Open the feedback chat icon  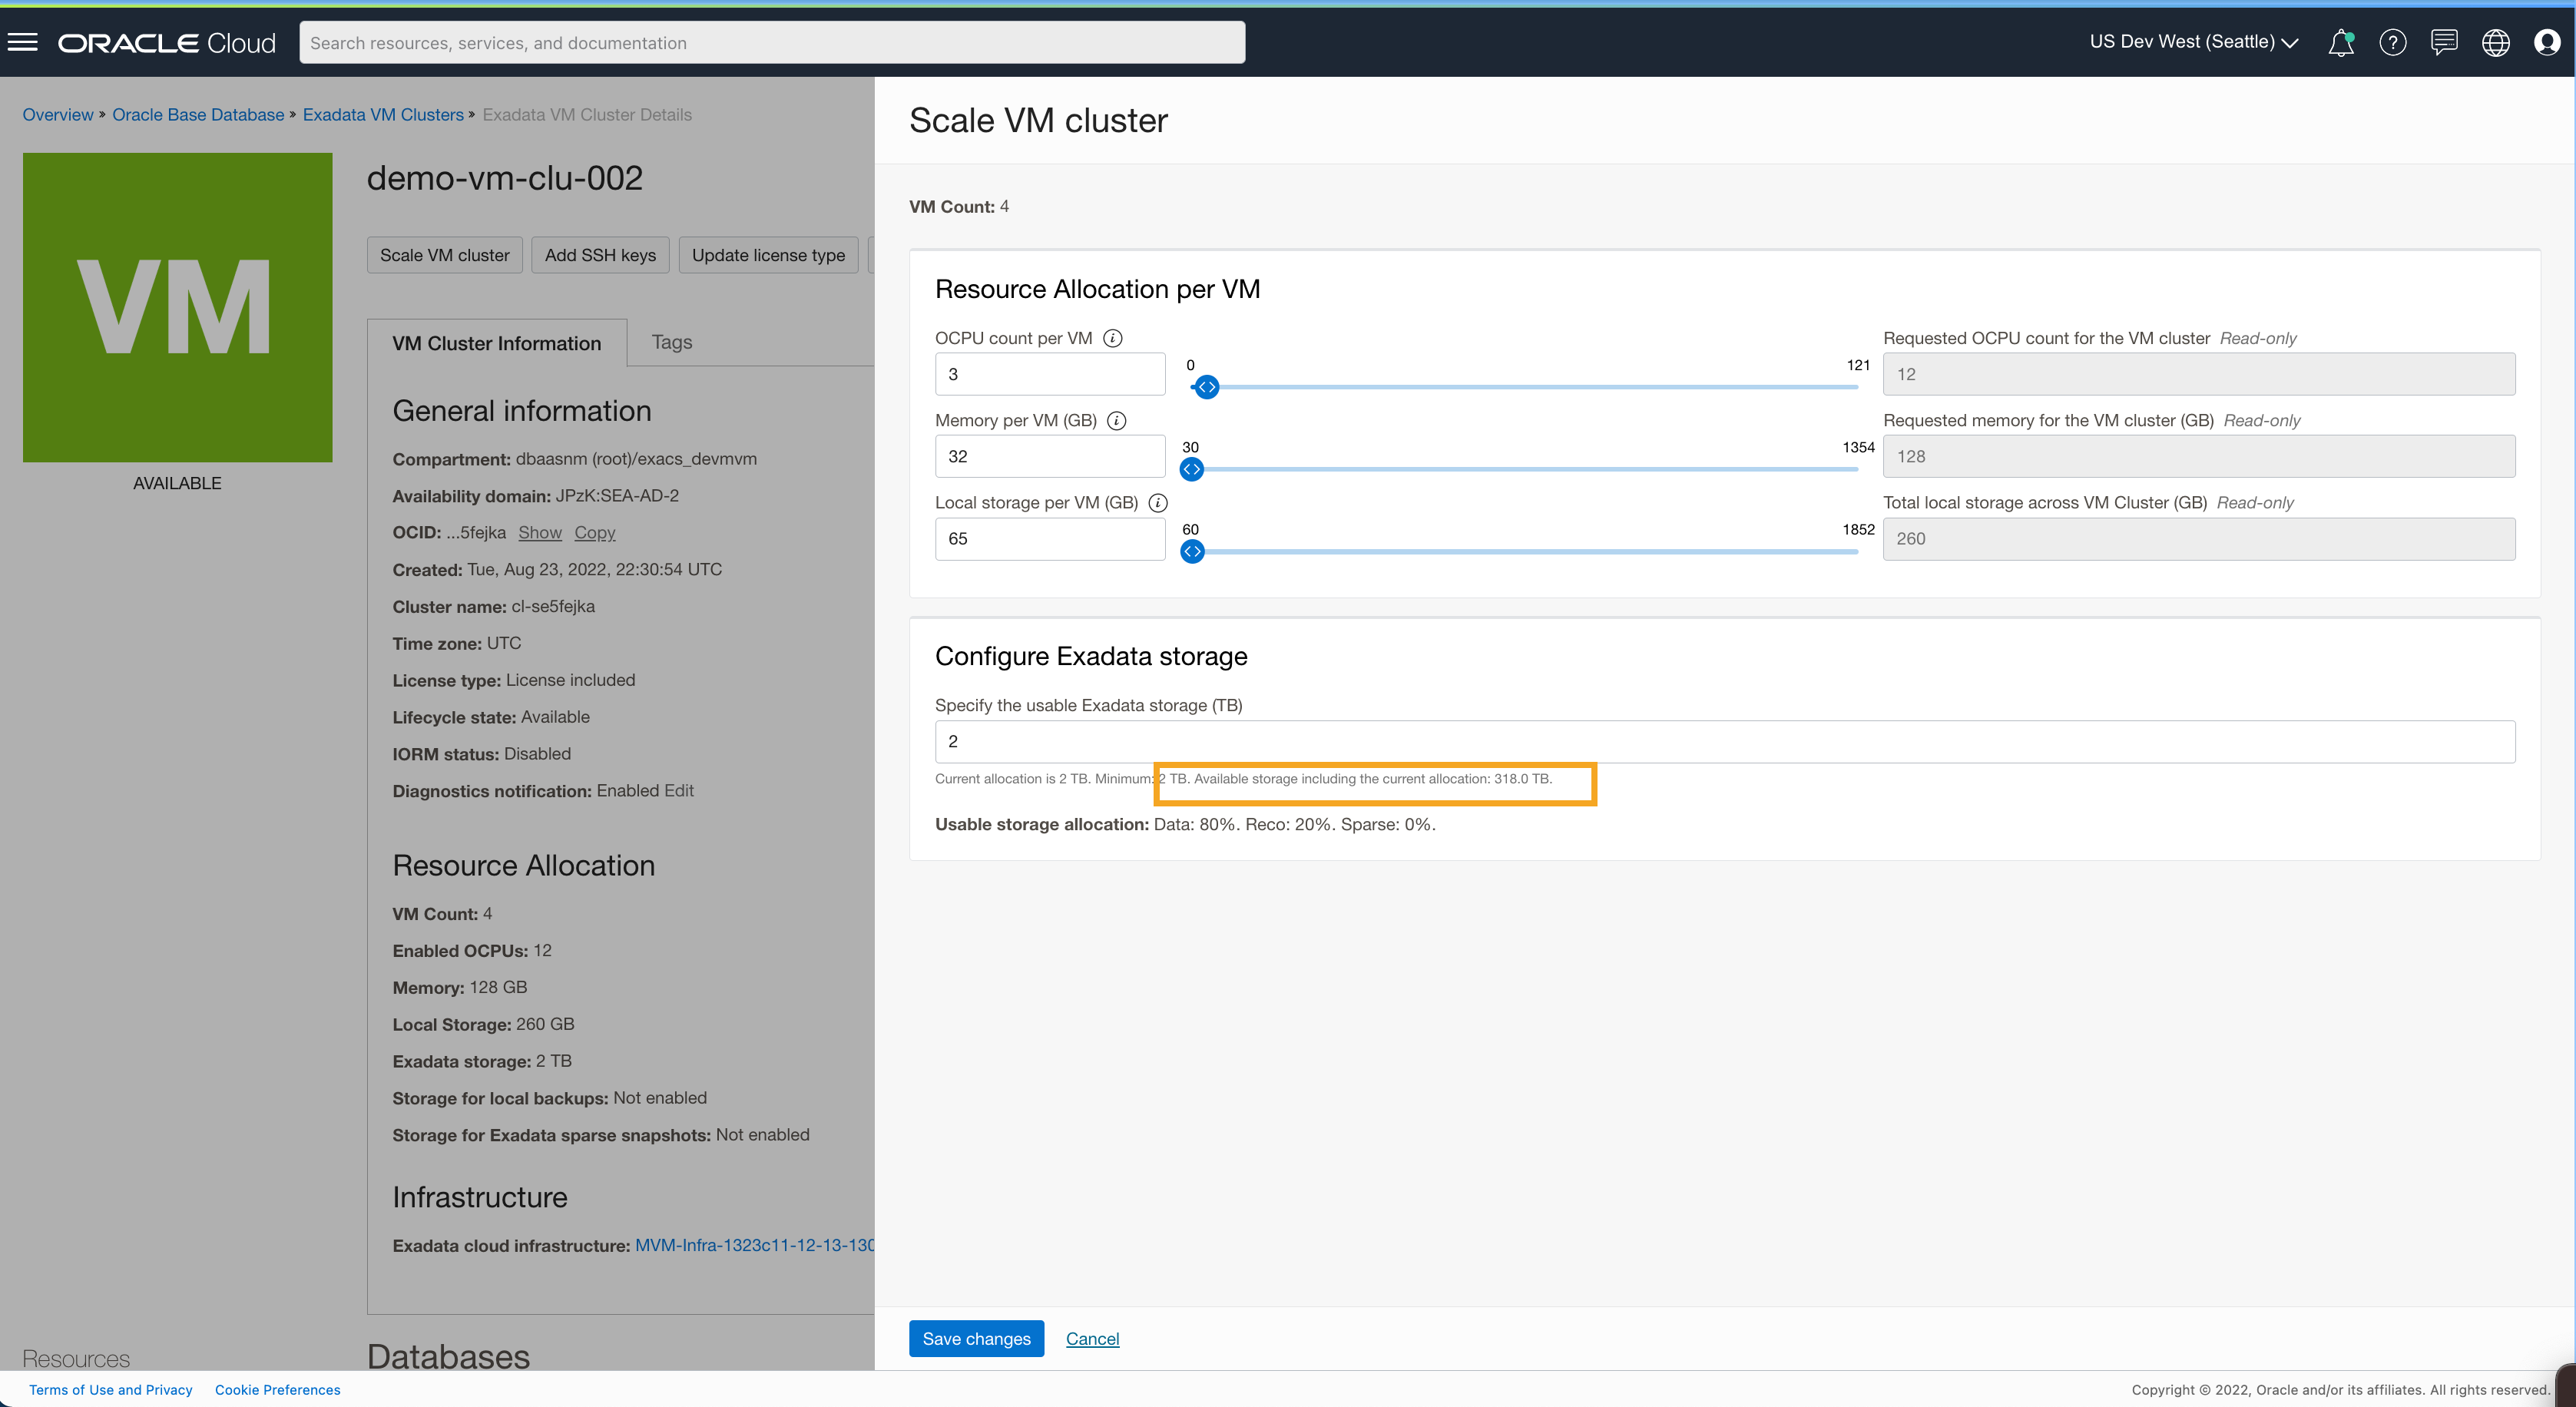tap(2445, 42)
